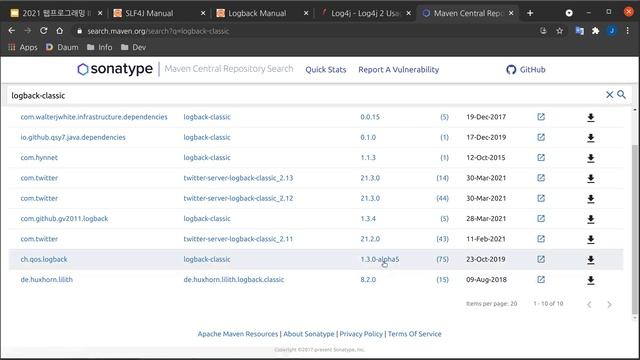
Task: Go to previous results page arrow
Action: tap(589, 304)
